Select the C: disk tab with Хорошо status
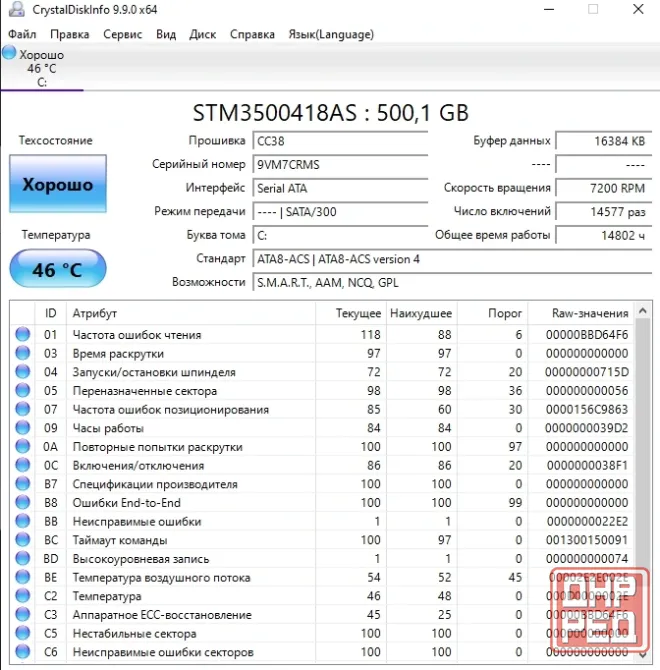The image size is (660, 670). 41,68
